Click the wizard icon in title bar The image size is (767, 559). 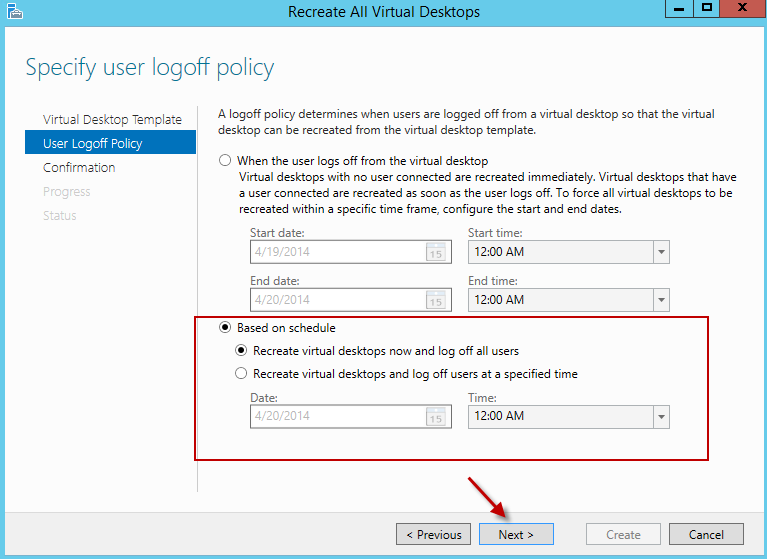point(13,12)
